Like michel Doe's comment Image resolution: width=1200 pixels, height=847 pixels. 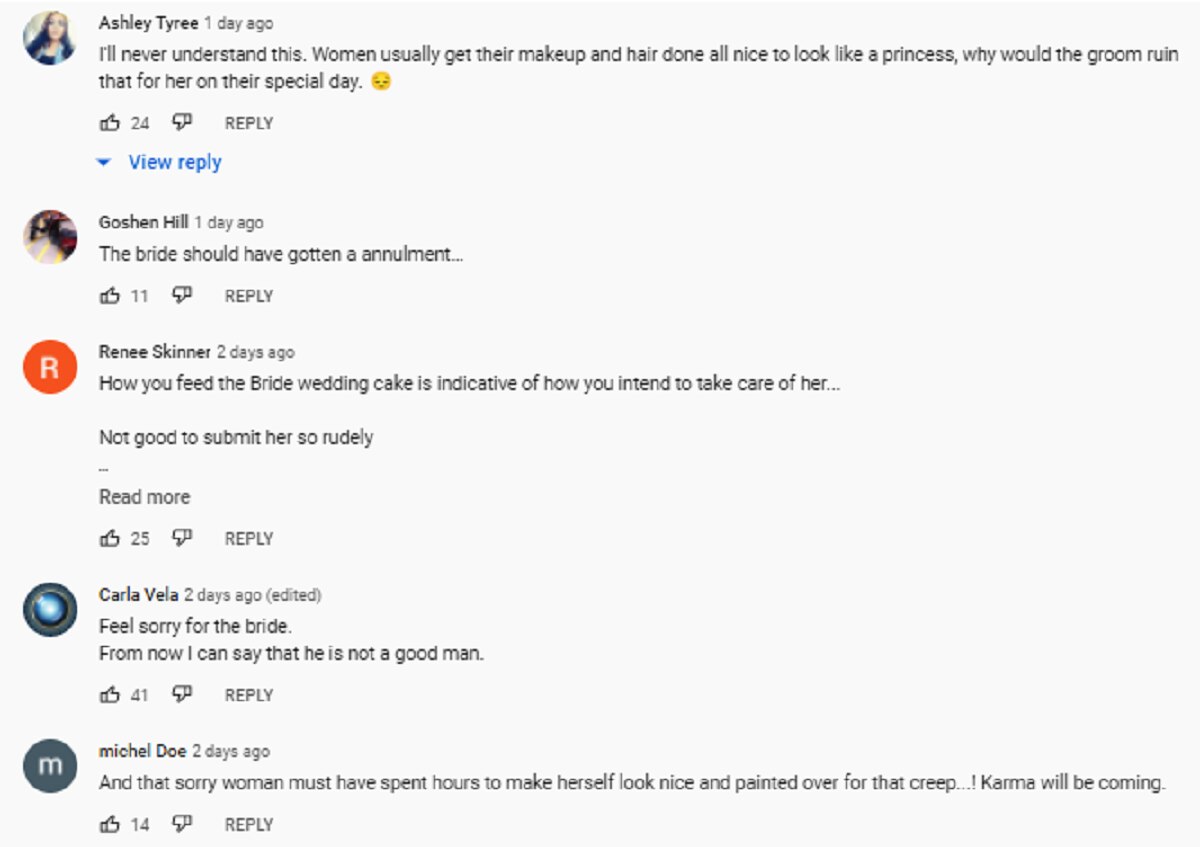[x=110, y=825]
